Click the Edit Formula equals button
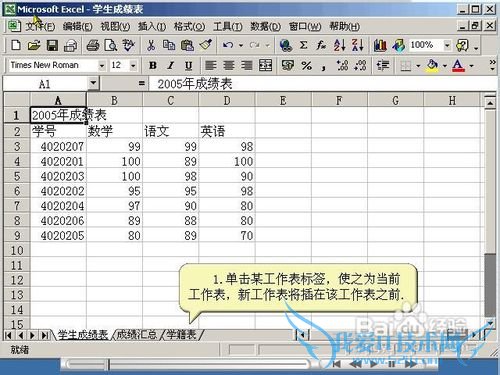Screen dimensions: 500x375 tap(142, 83)
